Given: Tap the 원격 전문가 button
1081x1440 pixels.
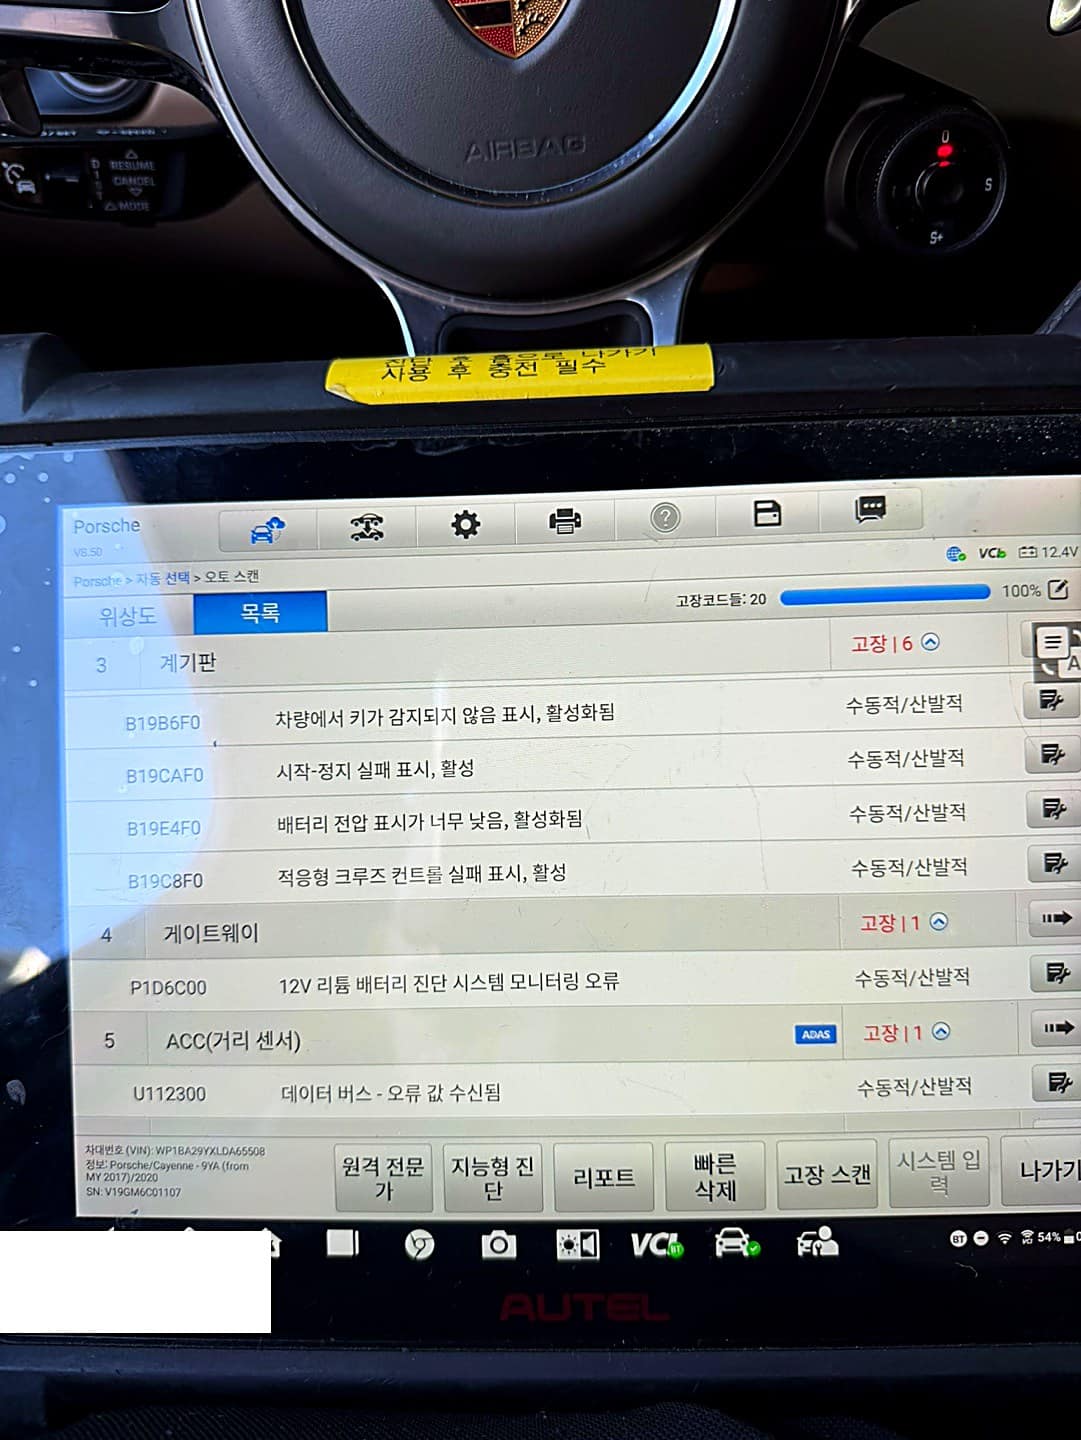Looking at the screenshot, I should click(383, 1179).
